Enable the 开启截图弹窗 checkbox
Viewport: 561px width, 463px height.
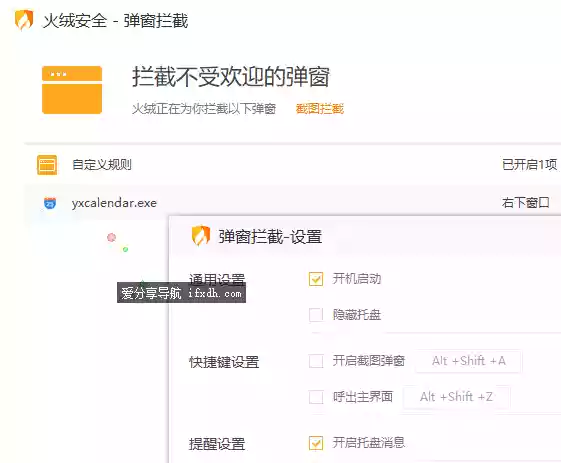(x=316, y=361)
